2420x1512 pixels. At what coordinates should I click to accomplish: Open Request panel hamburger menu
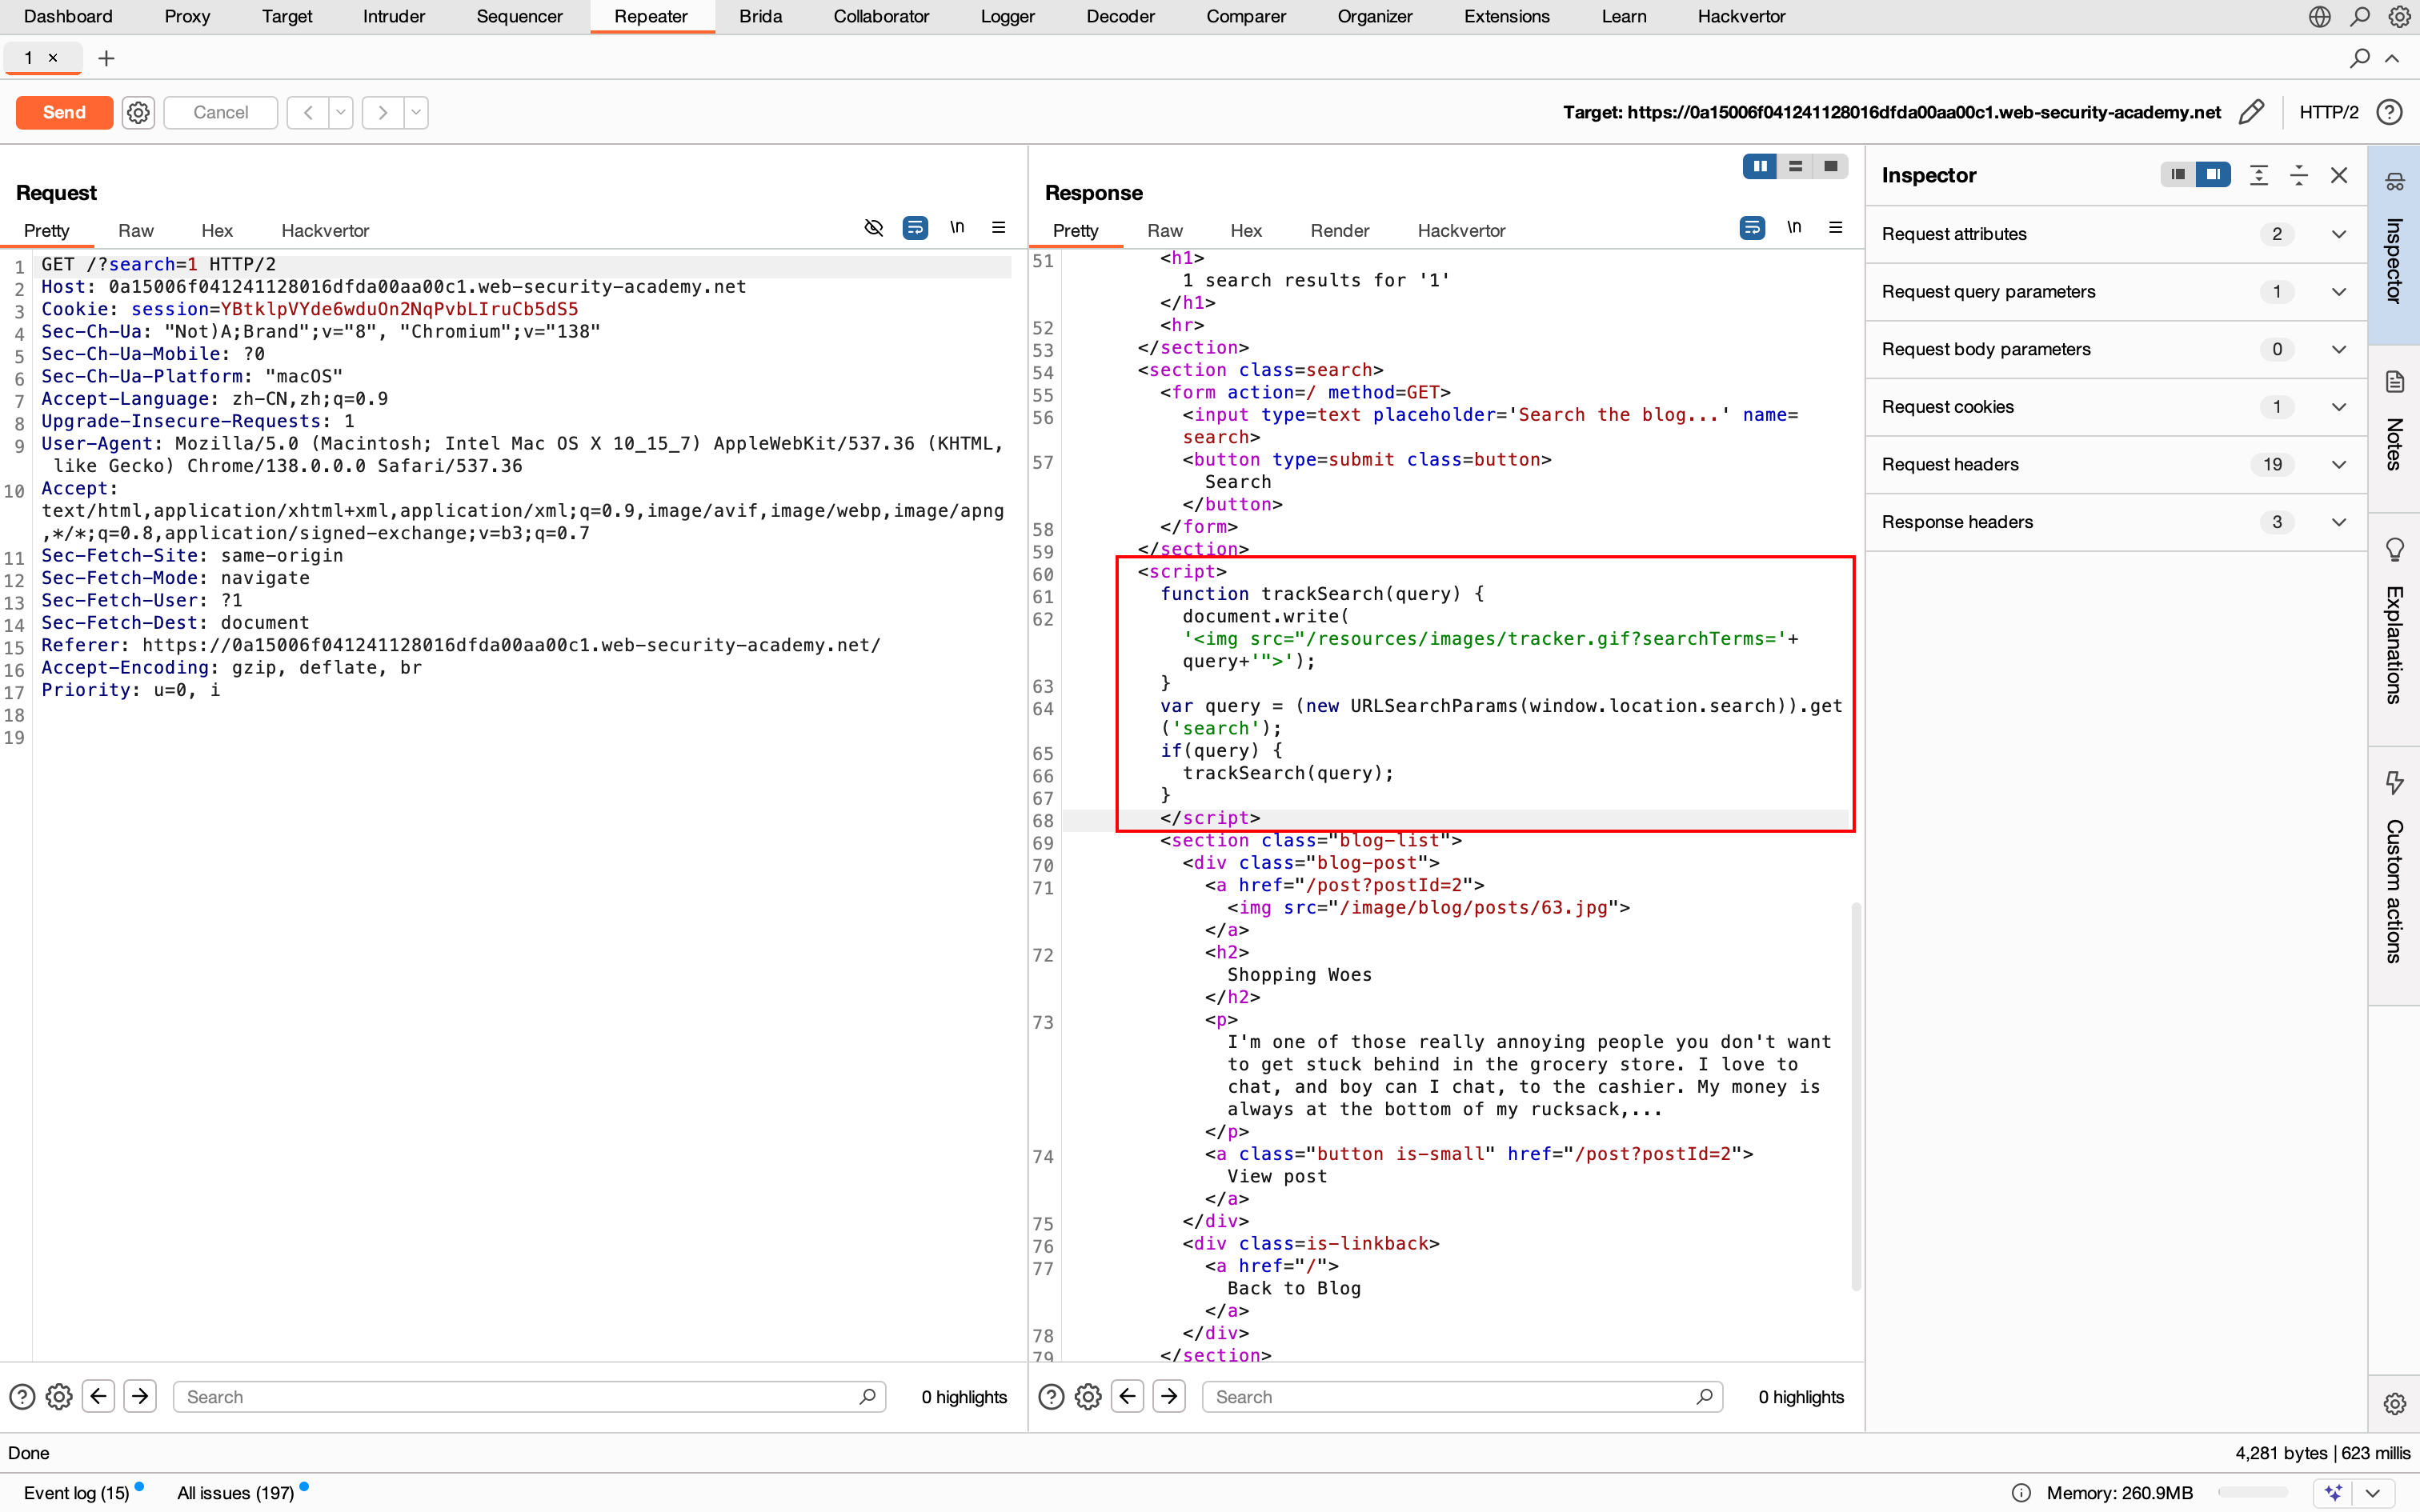[998, 228]
